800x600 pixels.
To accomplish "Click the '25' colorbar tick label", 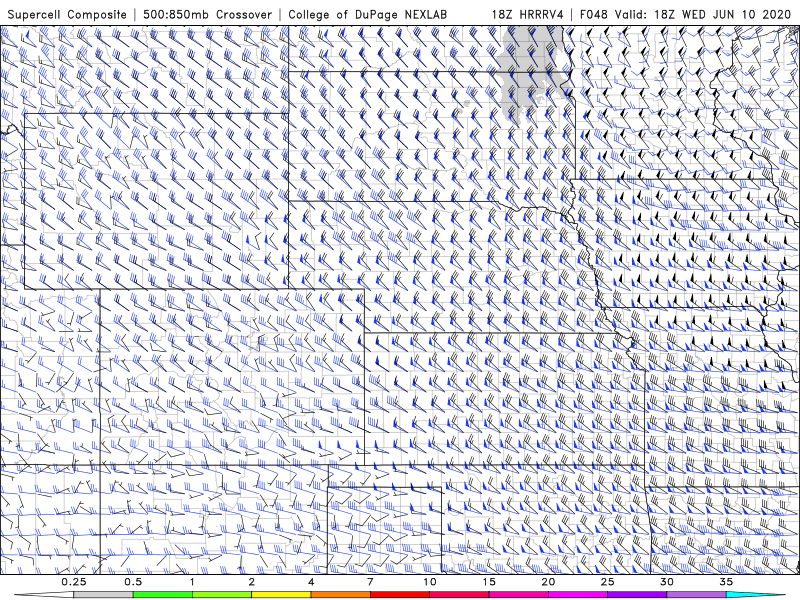I will [607, 582].
